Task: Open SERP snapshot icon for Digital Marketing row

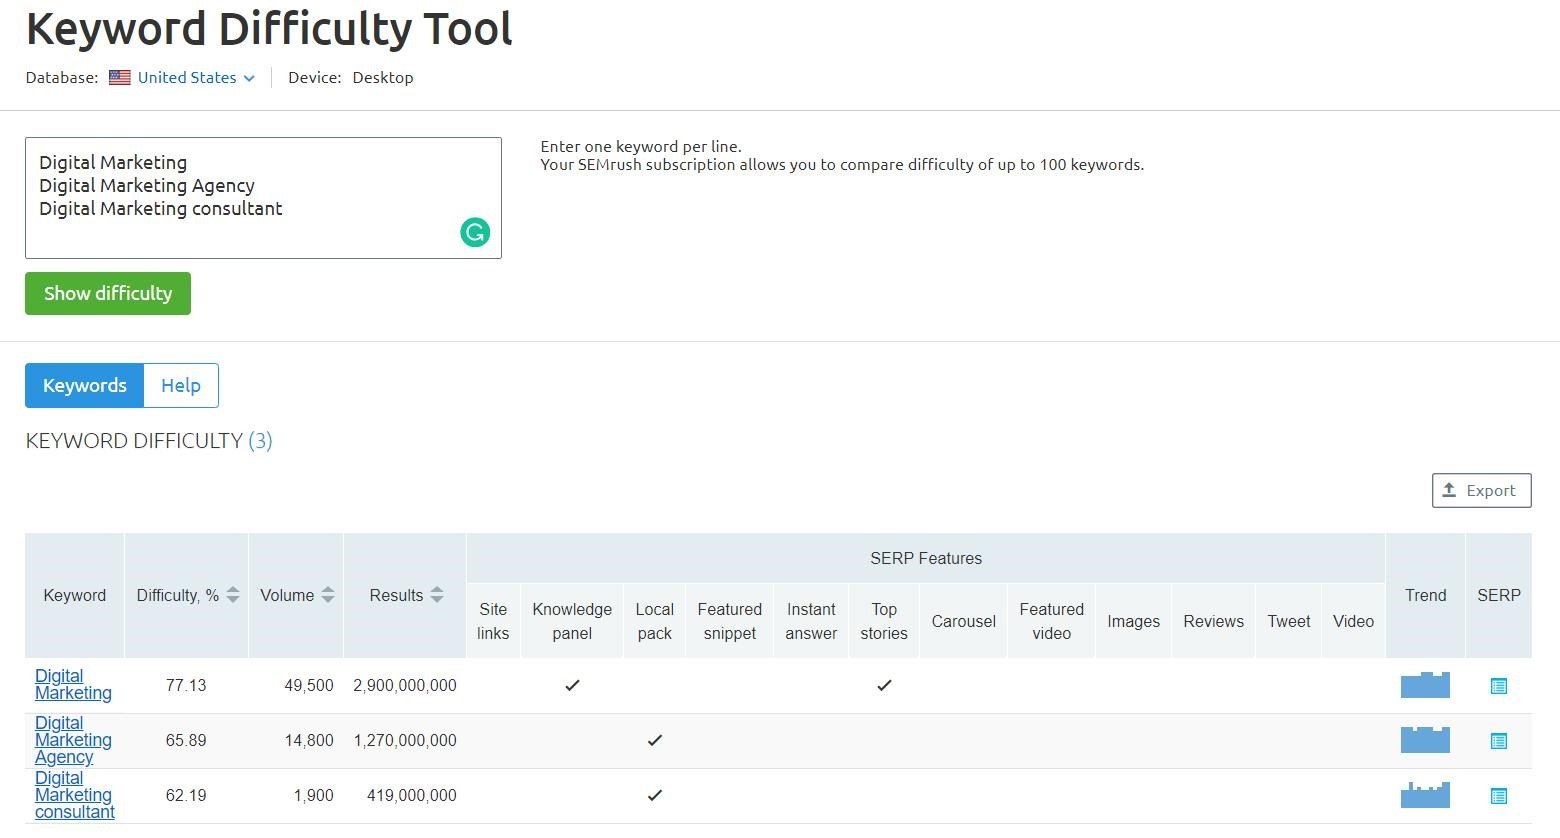Action: [x=1498, y=686]
